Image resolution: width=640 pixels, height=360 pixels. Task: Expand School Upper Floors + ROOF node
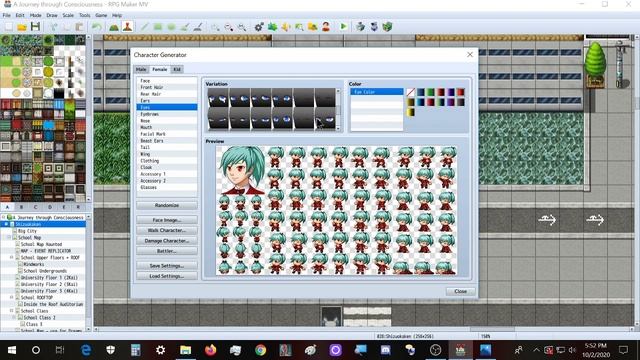click(12, 258)
